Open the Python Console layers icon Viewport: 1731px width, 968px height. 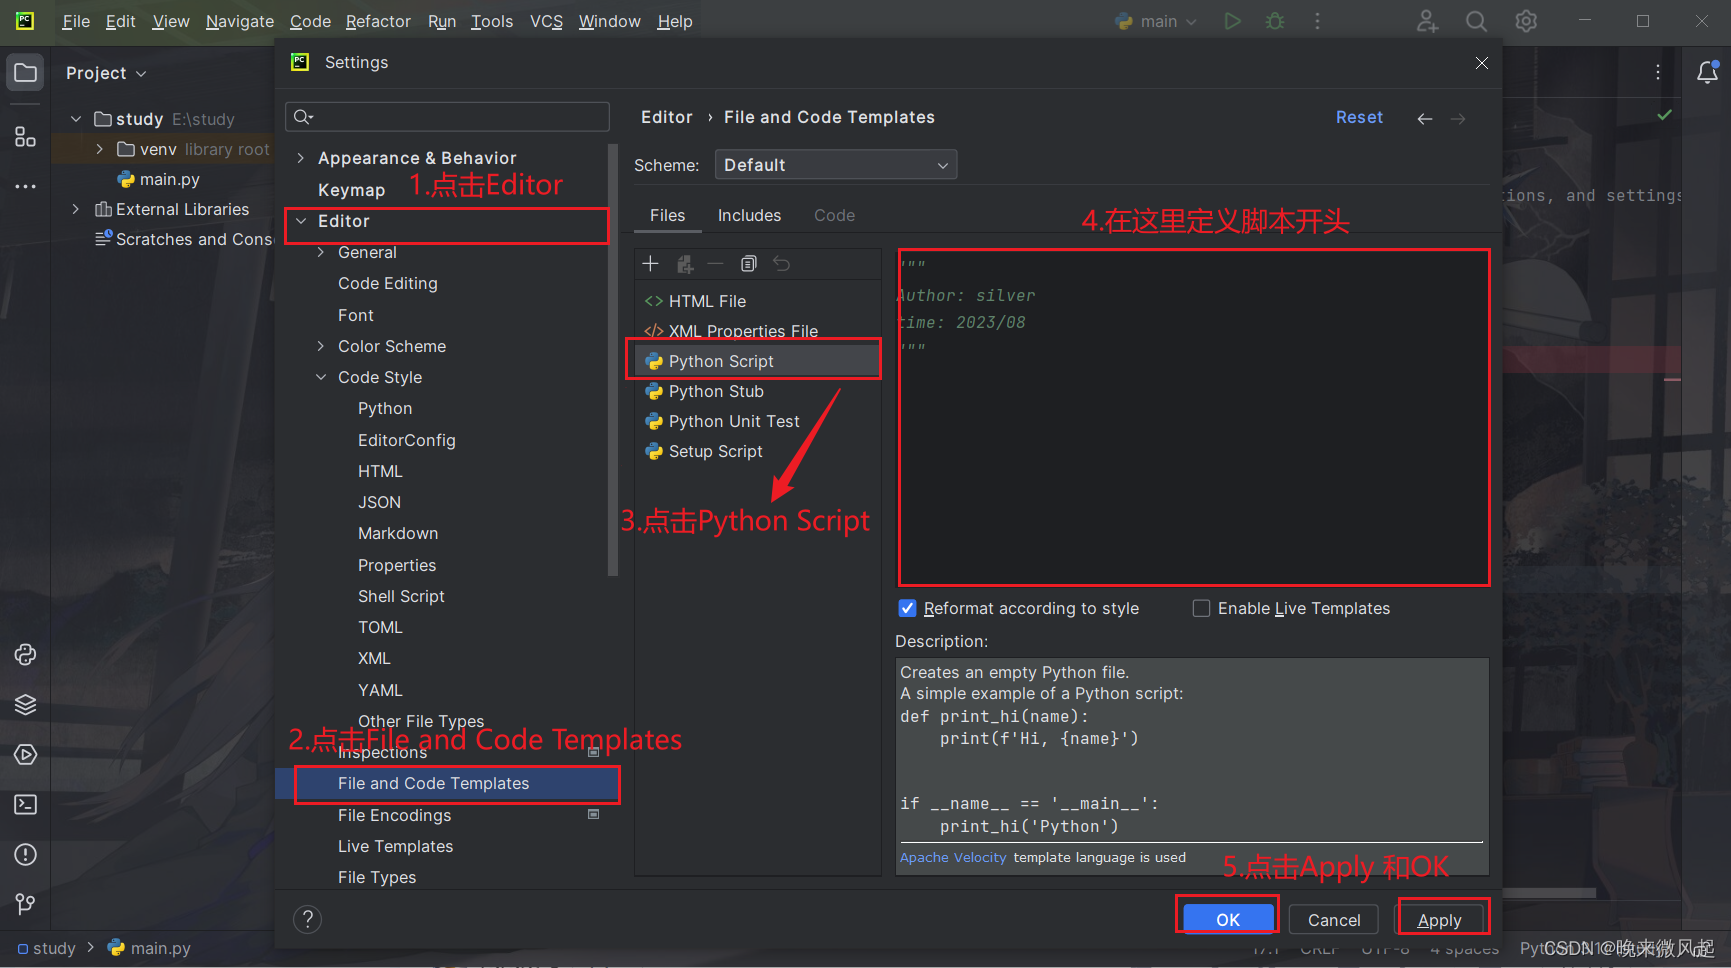[25, 705]
